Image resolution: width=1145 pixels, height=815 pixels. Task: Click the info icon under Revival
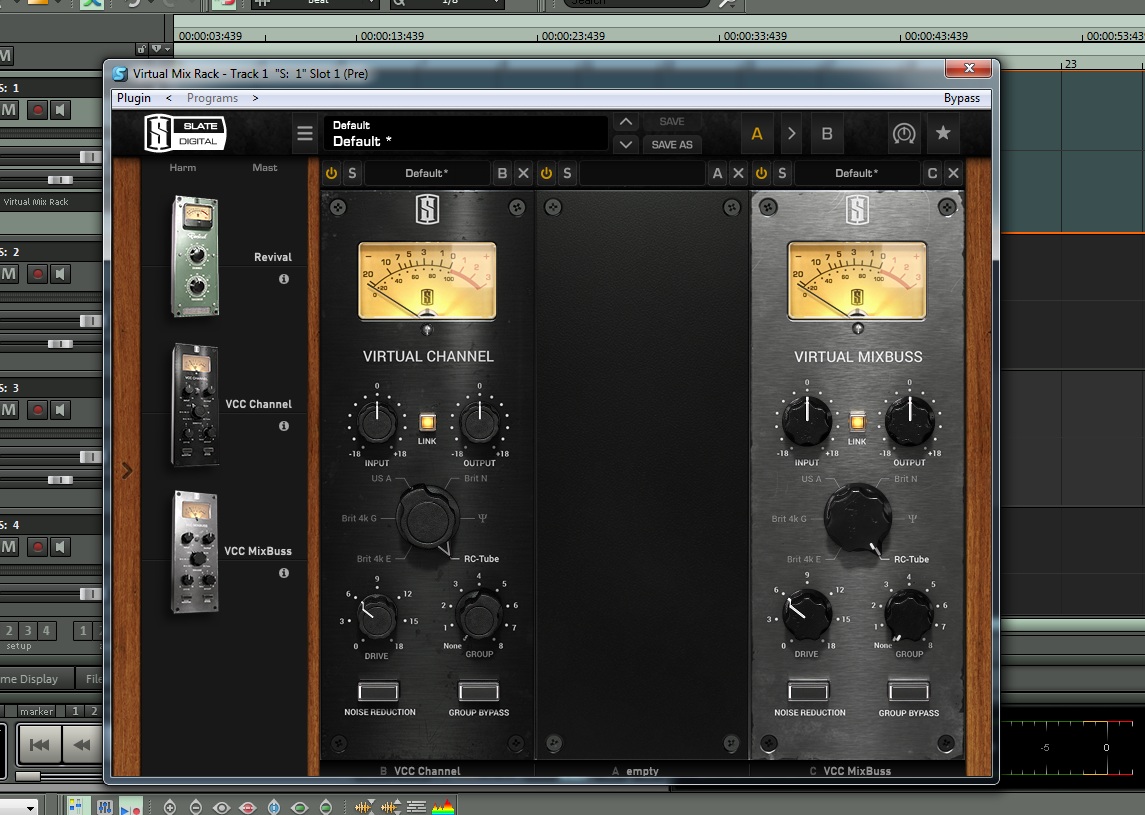pos(283,279)
